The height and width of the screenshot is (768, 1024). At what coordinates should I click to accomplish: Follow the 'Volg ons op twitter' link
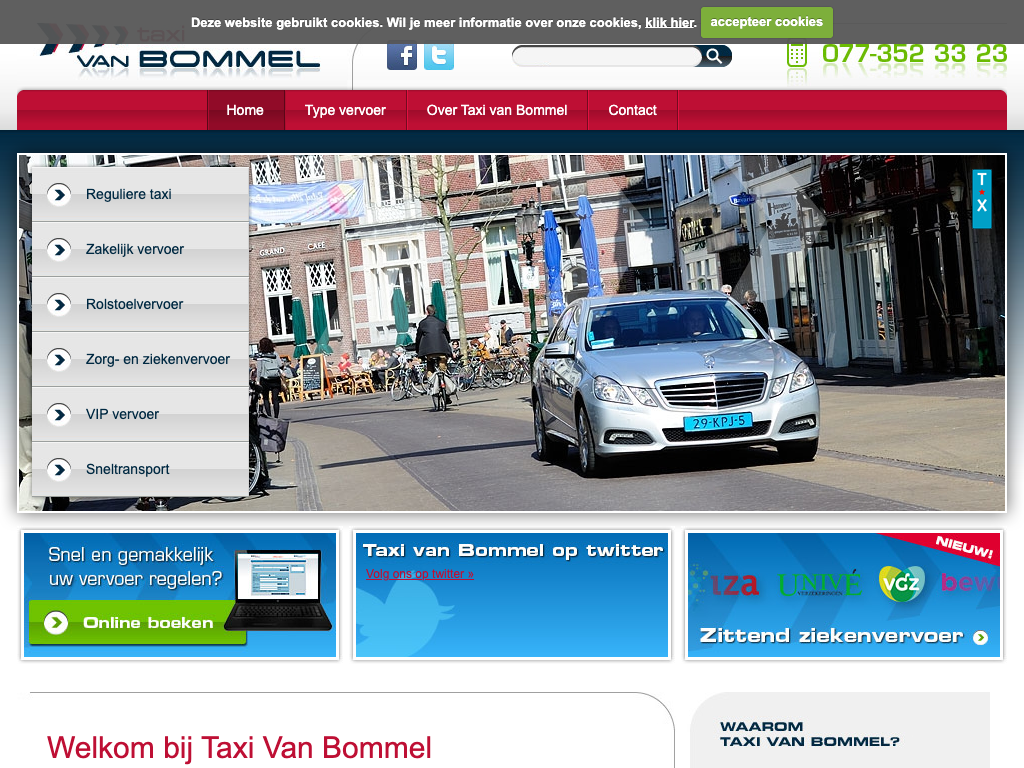pos(420,574)
